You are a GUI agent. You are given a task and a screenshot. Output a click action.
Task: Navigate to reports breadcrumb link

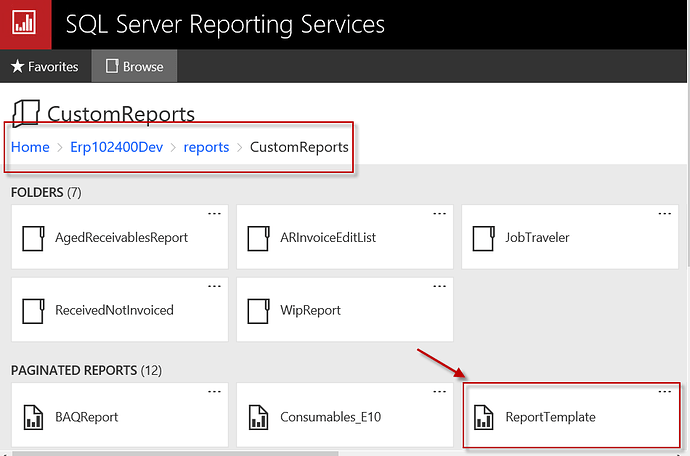coord(205,147)
